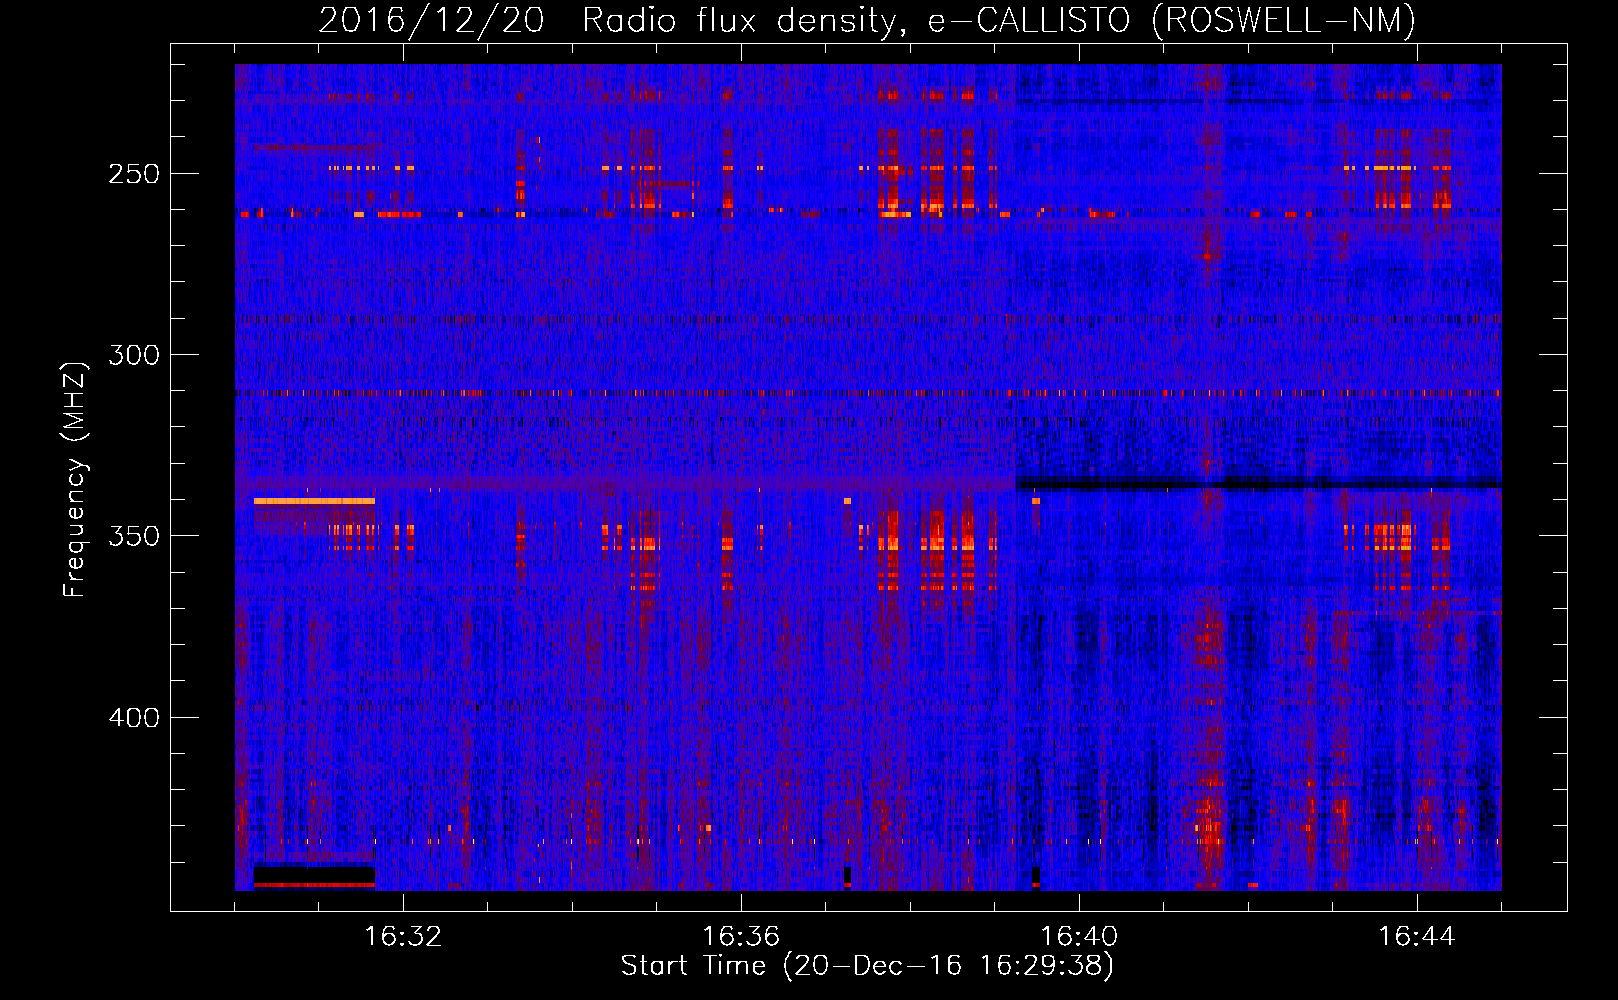Click the plot title 'Radio flux density, e-CALLISTO (ROSWELL-NM)'

[x=998, y=20]
